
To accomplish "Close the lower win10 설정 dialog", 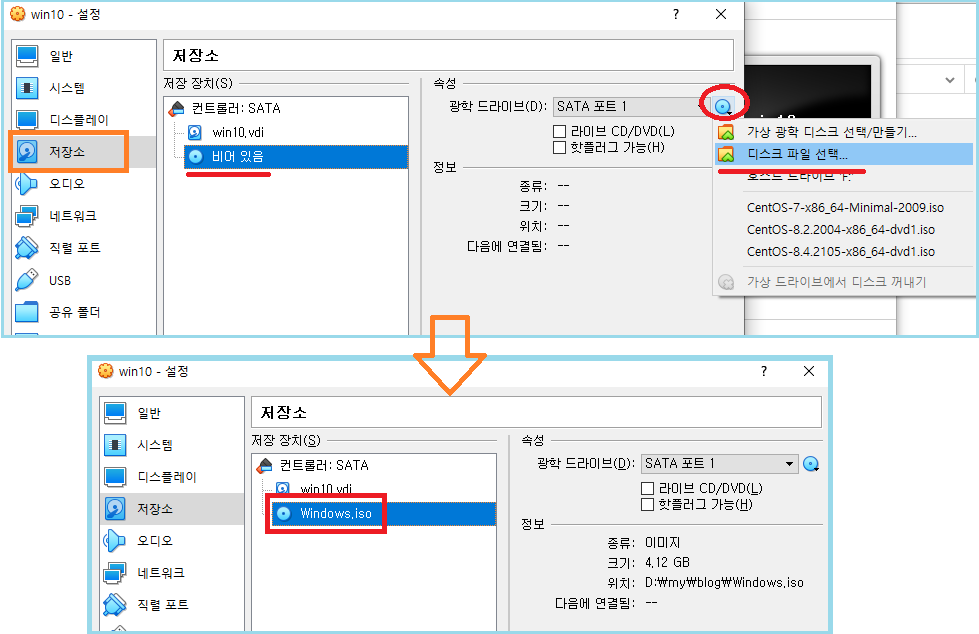I will point(809,371).
